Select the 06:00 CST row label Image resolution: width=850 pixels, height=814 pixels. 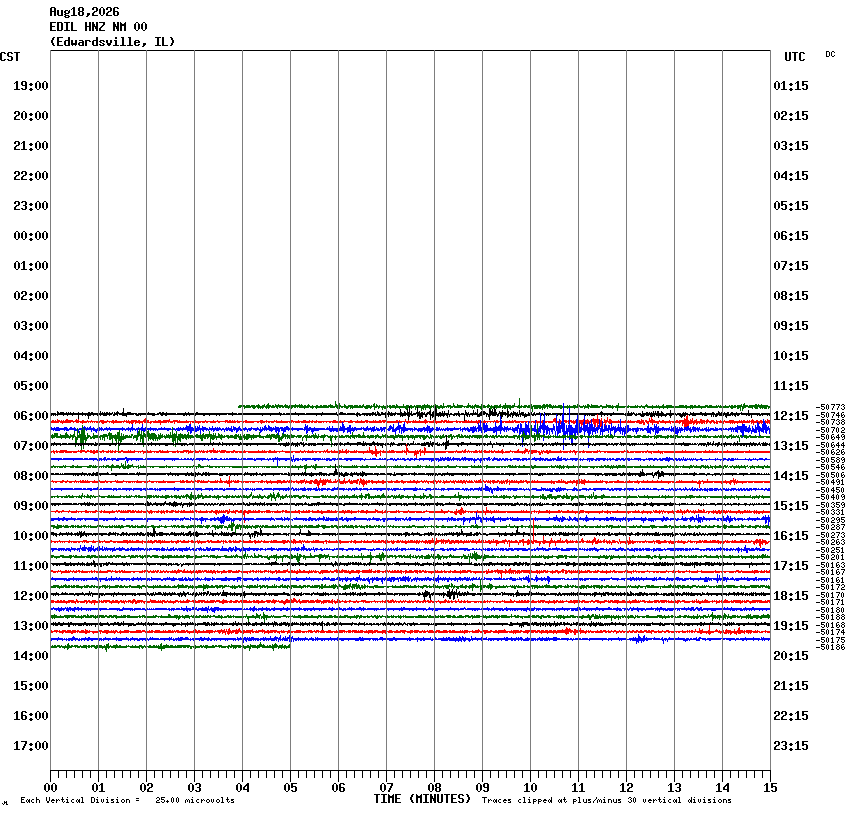[31, 416]
